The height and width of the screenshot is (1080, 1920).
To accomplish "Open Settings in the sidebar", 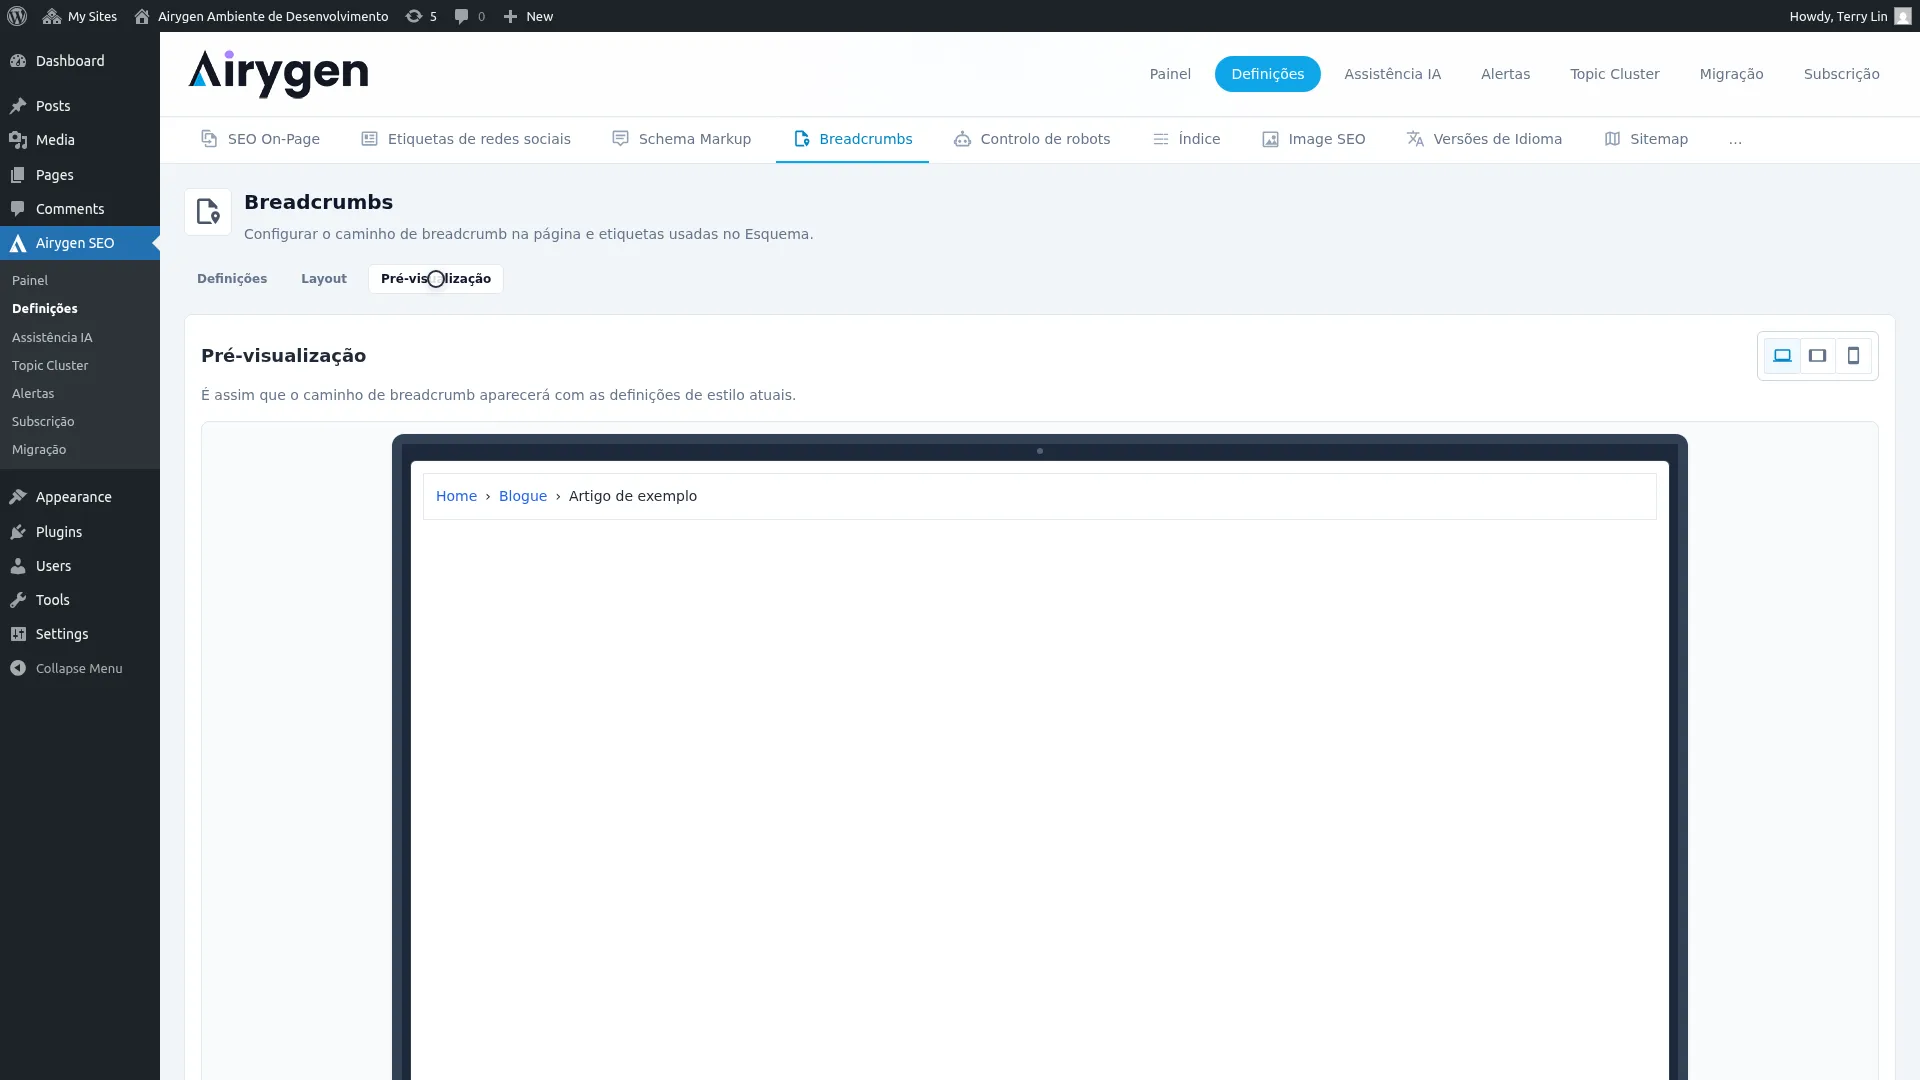I will click(80, 634).
